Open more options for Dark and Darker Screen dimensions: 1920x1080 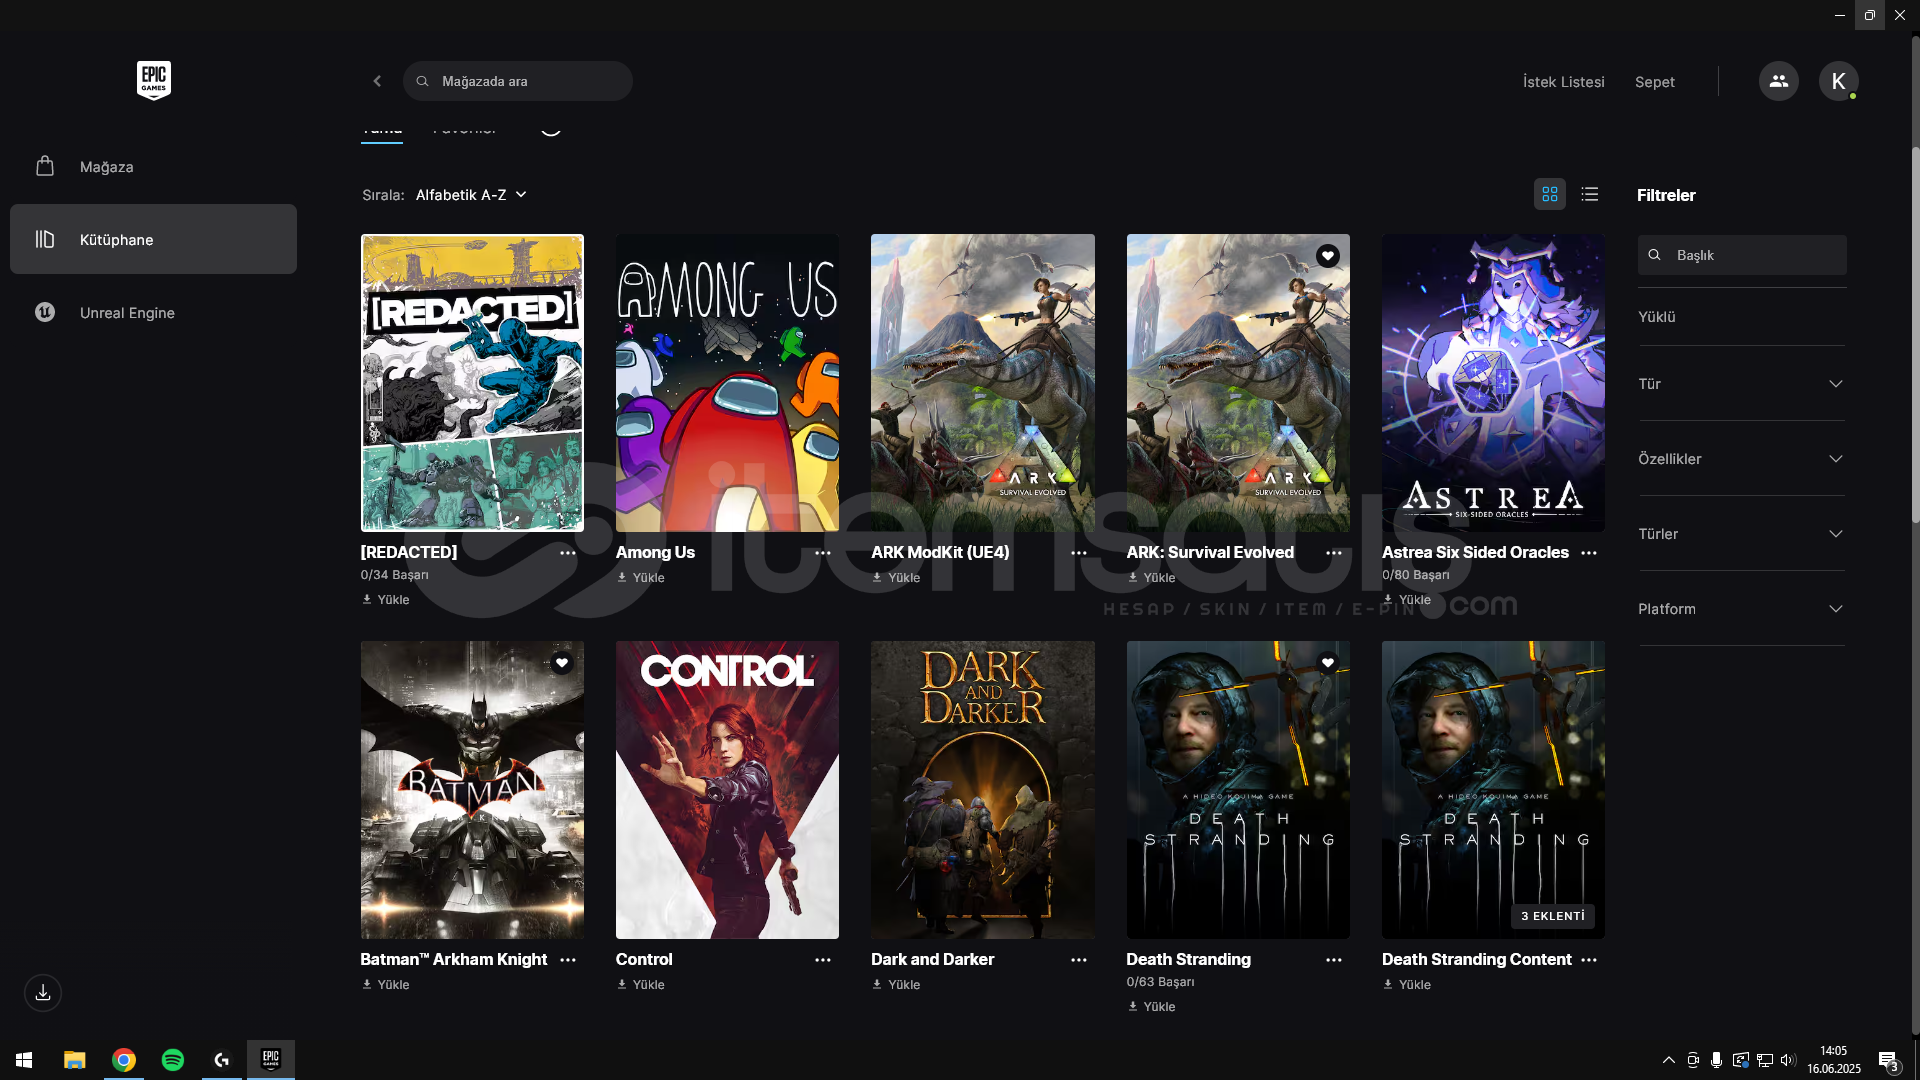click(x=1079, y=960)
